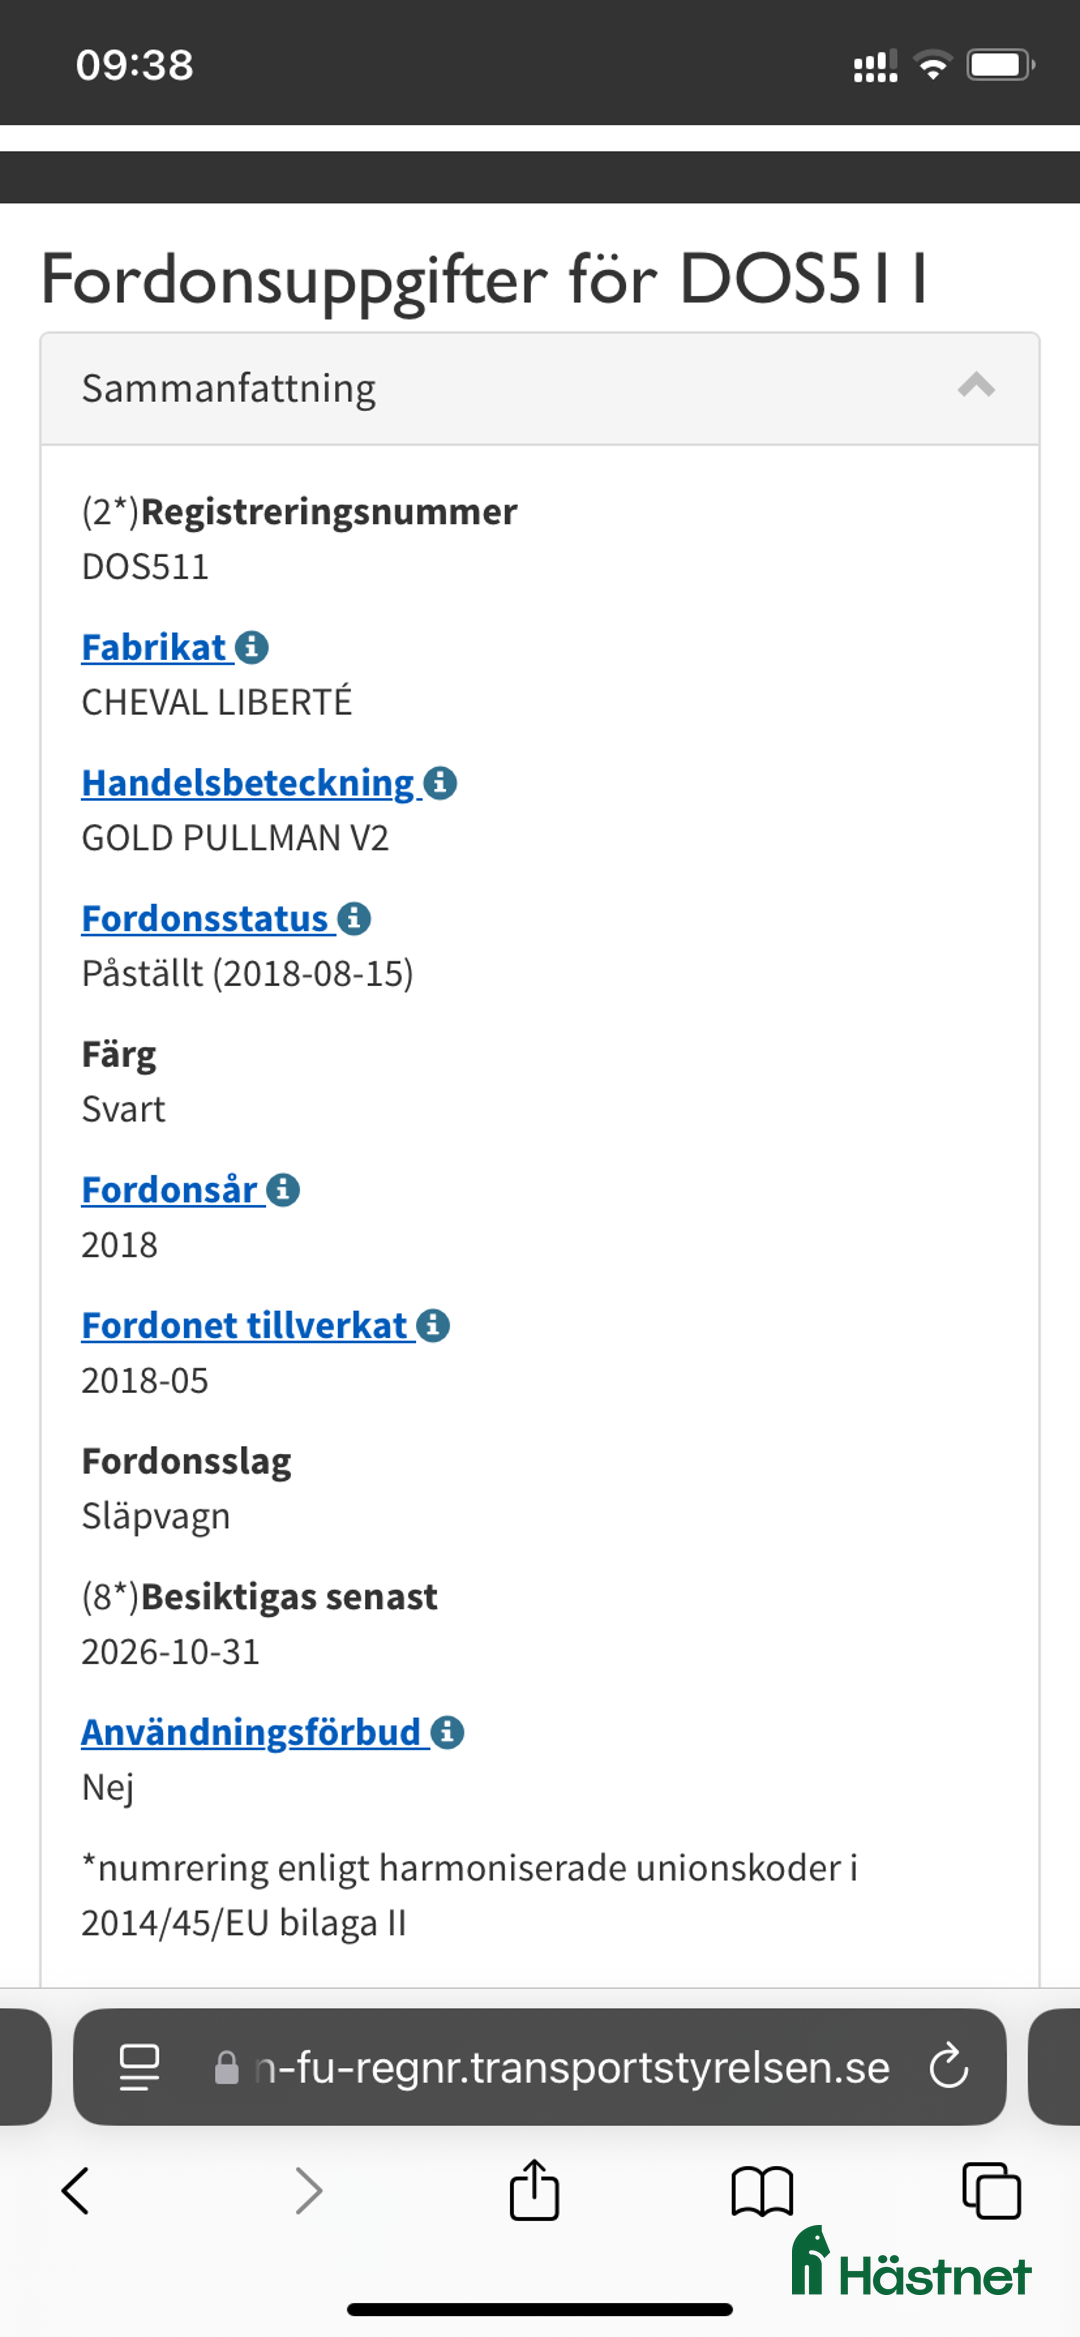Open info for Fordonet tillverkat
This screenshot has height=2337, width=1080.
click(x=432, y=1325)
